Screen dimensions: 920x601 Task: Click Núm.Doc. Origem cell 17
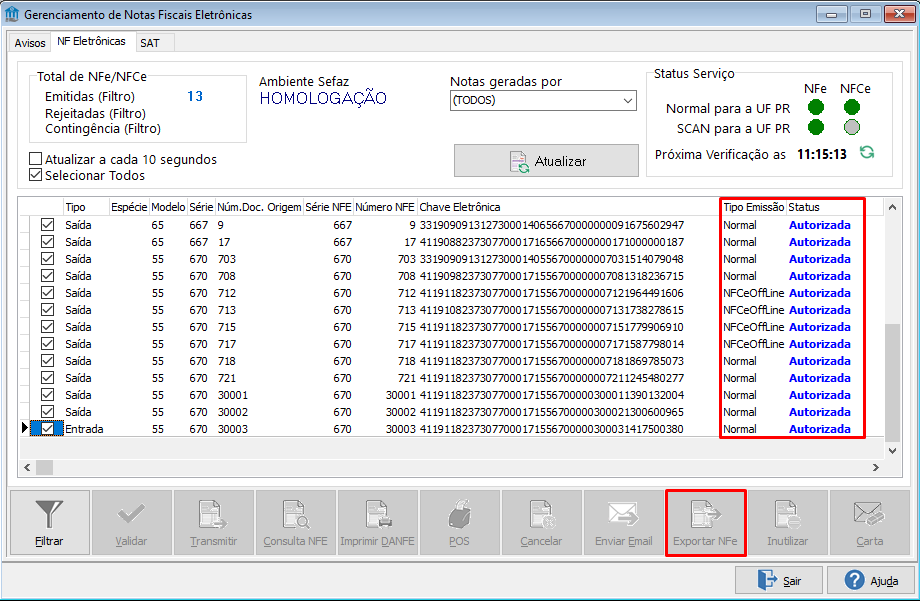coord(224,242)
